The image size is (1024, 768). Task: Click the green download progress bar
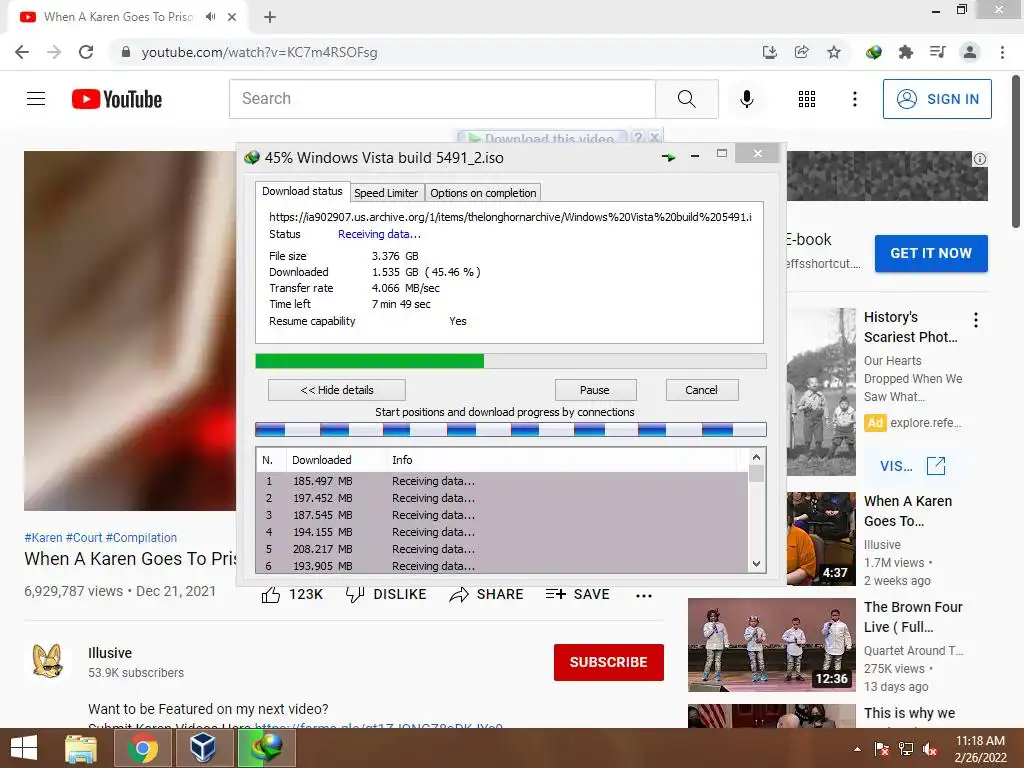[511, 361]
